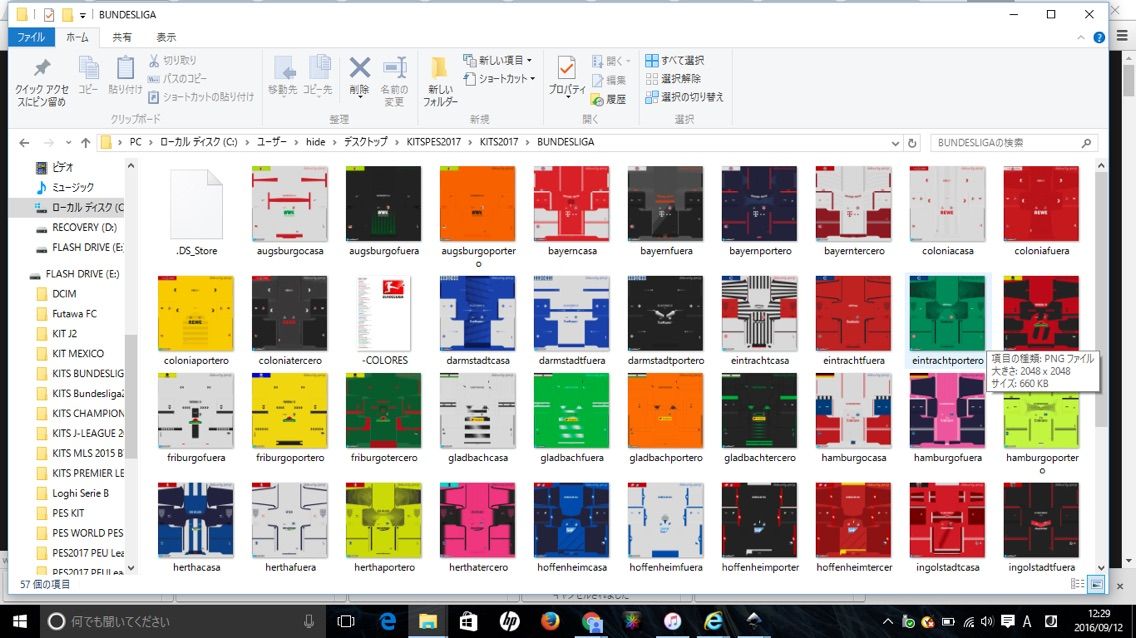Click KITSPES2017 in the address breadcrumb
Screen dimensions: 1136x638
coord(433,142)
